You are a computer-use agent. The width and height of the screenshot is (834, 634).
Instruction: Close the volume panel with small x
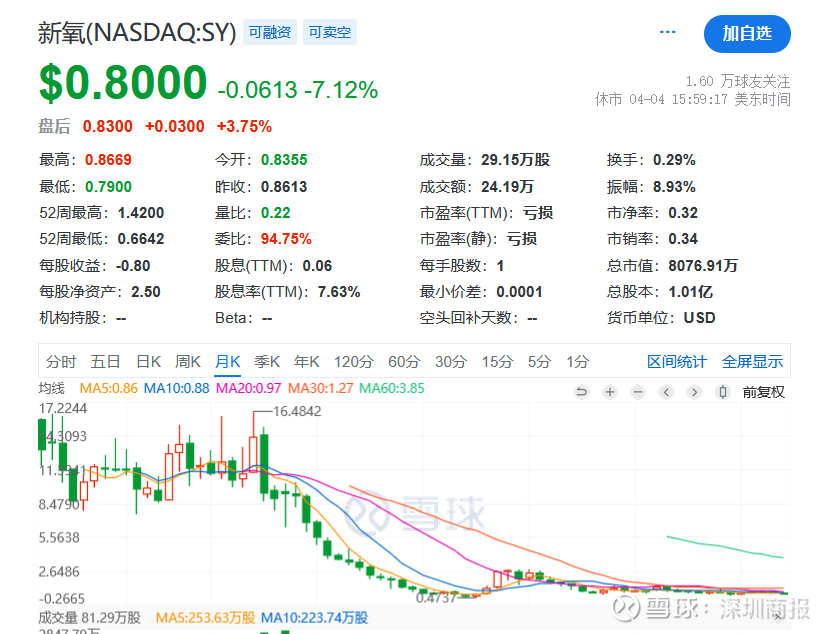coord(778,616)
